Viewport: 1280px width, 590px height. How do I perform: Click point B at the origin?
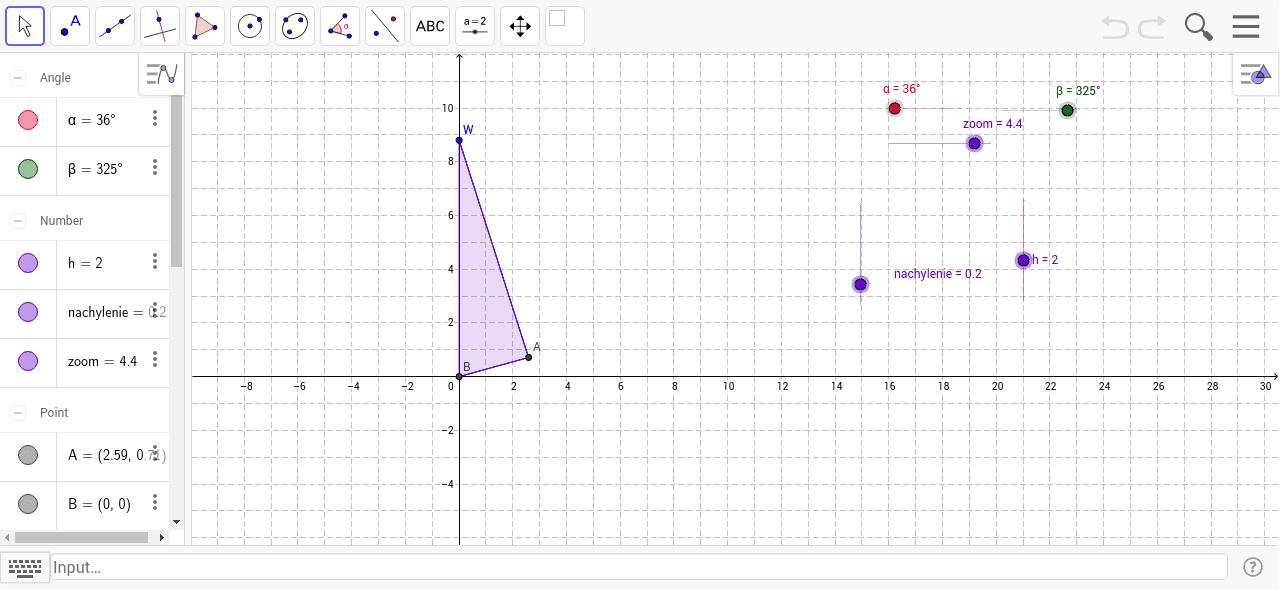(459, 376)
